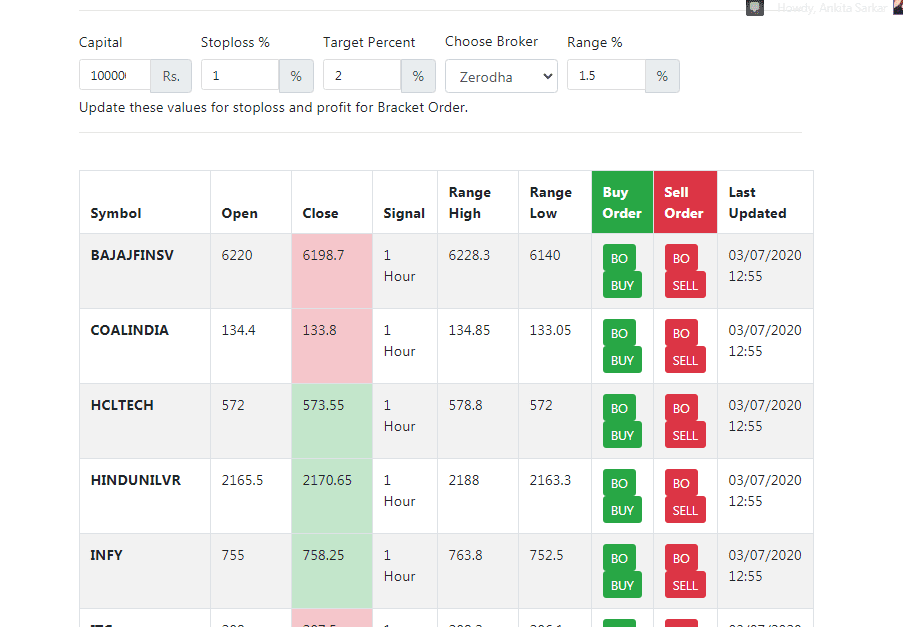The height and width of the screenshot is (627, 903).
Task: Click close value 6198.7
Action: click(x=323, y=255)
